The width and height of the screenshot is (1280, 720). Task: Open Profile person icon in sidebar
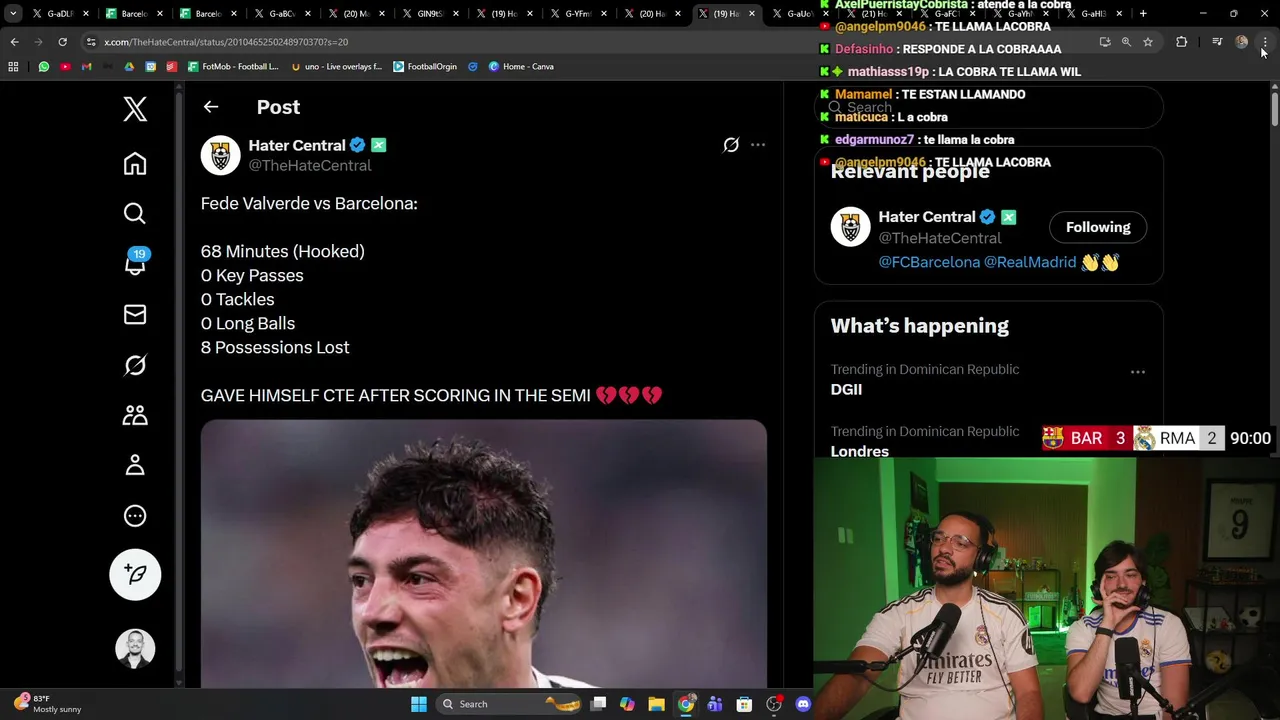(x=135, y=465)
